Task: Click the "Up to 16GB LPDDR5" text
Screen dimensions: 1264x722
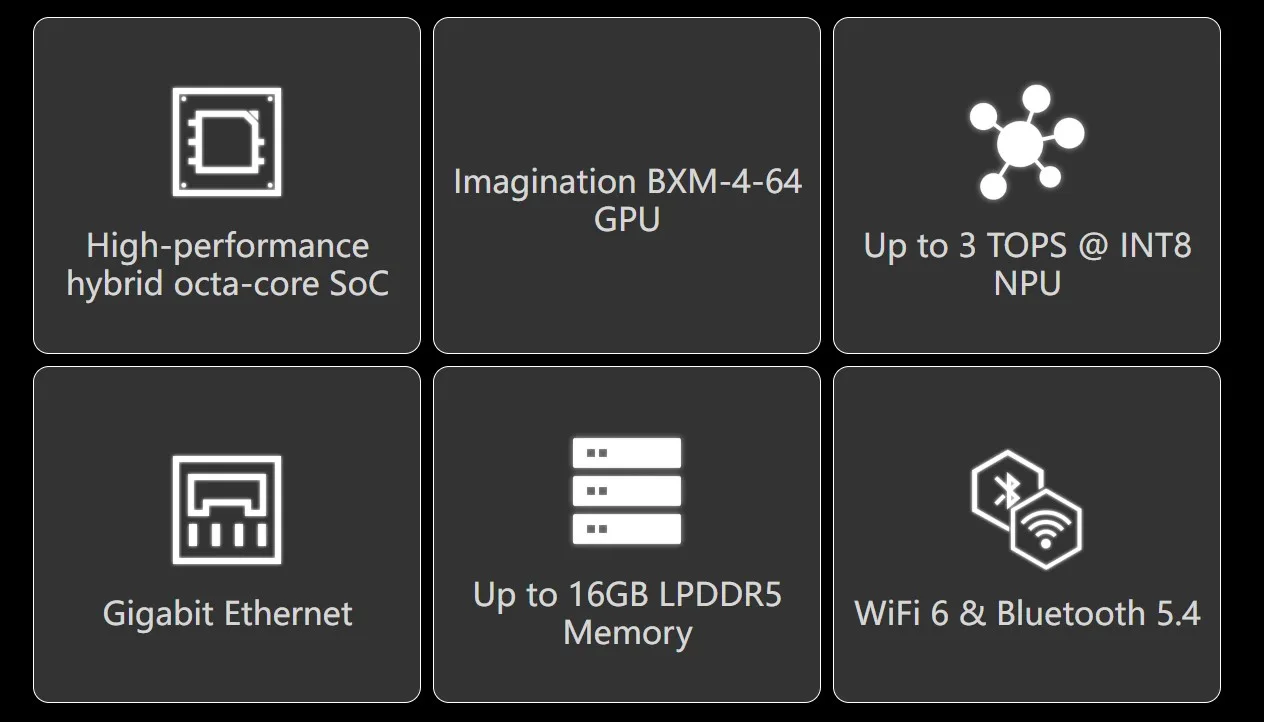Action: point(627,595)
